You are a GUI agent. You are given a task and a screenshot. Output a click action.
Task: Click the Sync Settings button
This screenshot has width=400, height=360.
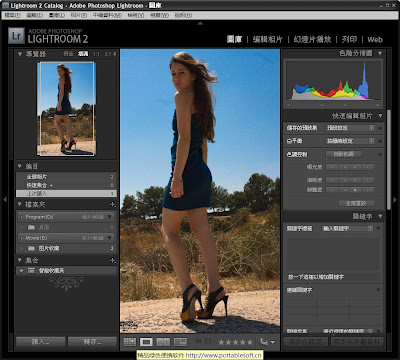(x=305, y=342)
